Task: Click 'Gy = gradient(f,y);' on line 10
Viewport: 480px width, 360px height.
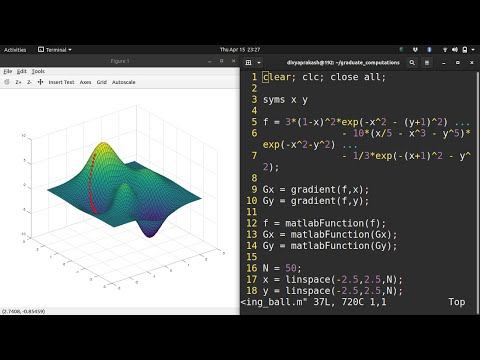Action: click(x=316, y=201)
